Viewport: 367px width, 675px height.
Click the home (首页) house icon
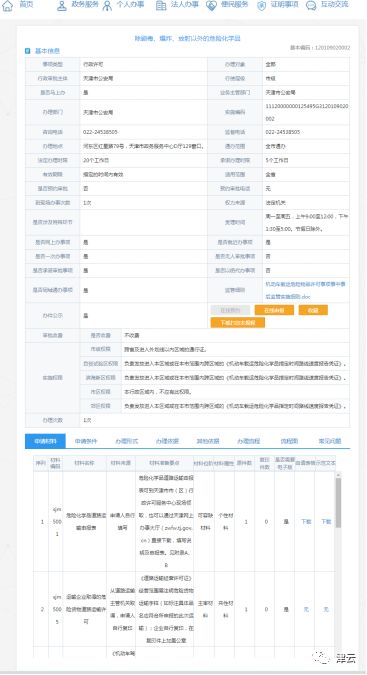pos(7,5)
